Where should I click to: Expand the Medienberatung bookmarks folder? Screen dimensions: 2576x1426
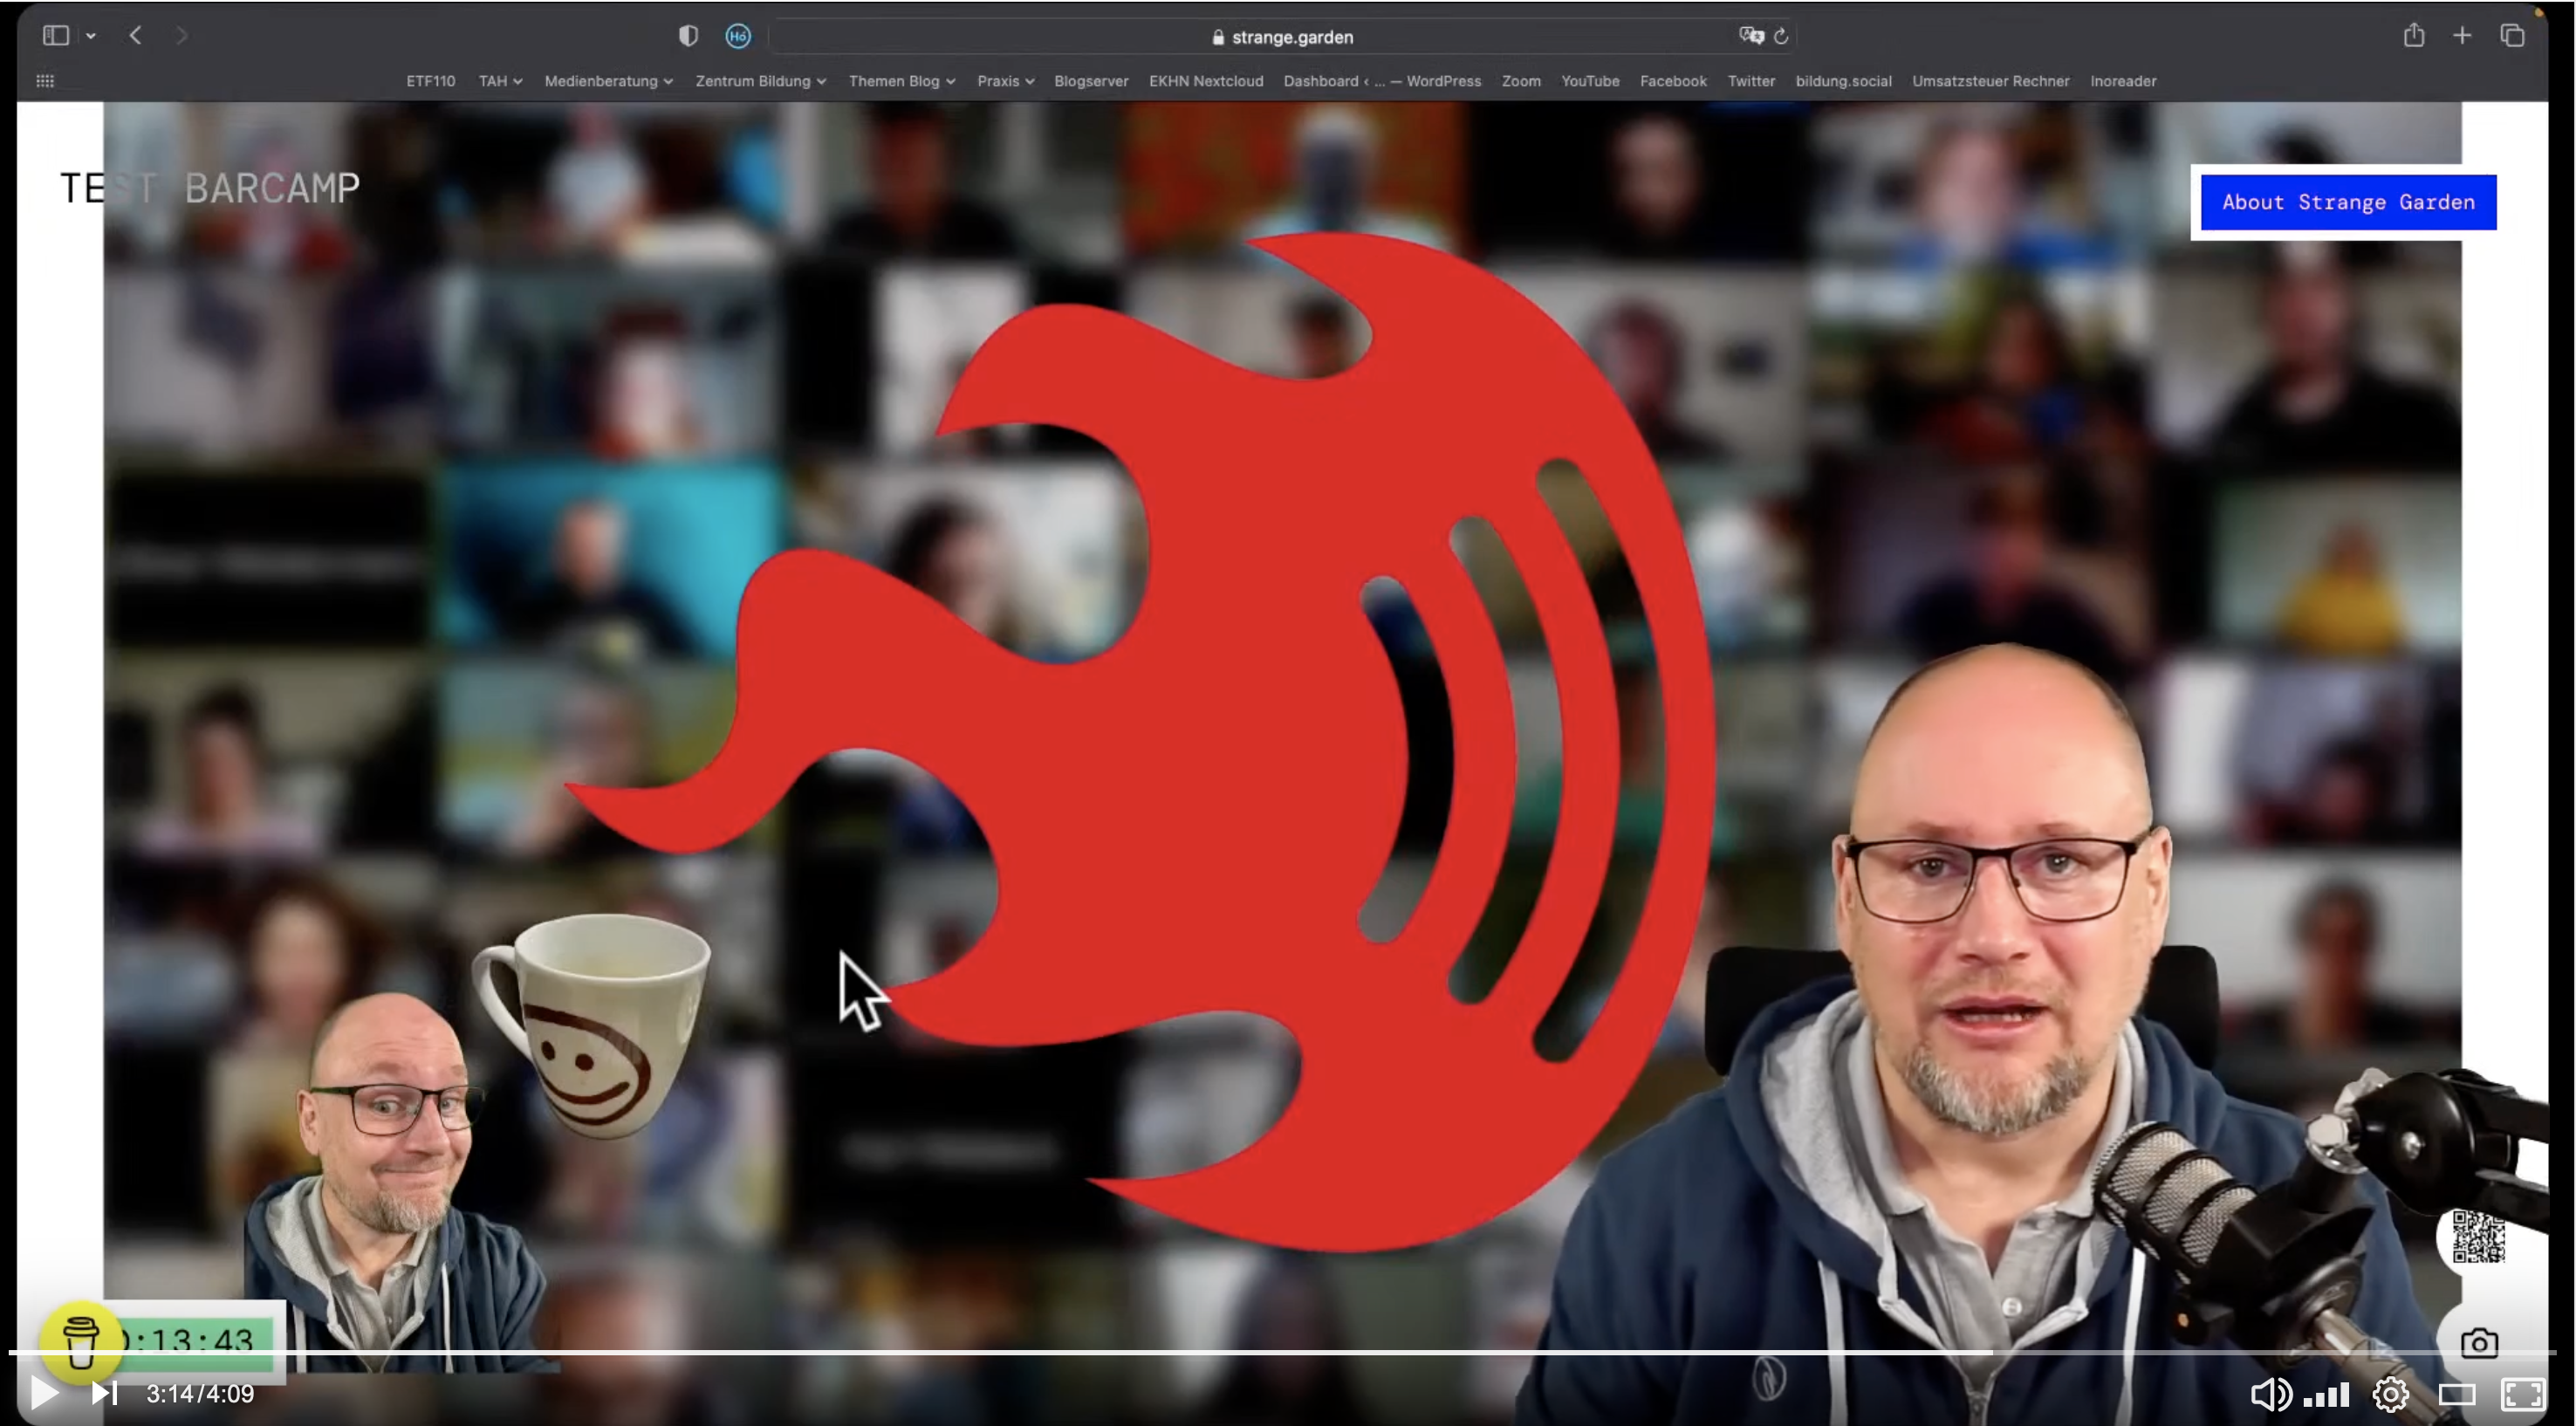click(x=608, y=81)
